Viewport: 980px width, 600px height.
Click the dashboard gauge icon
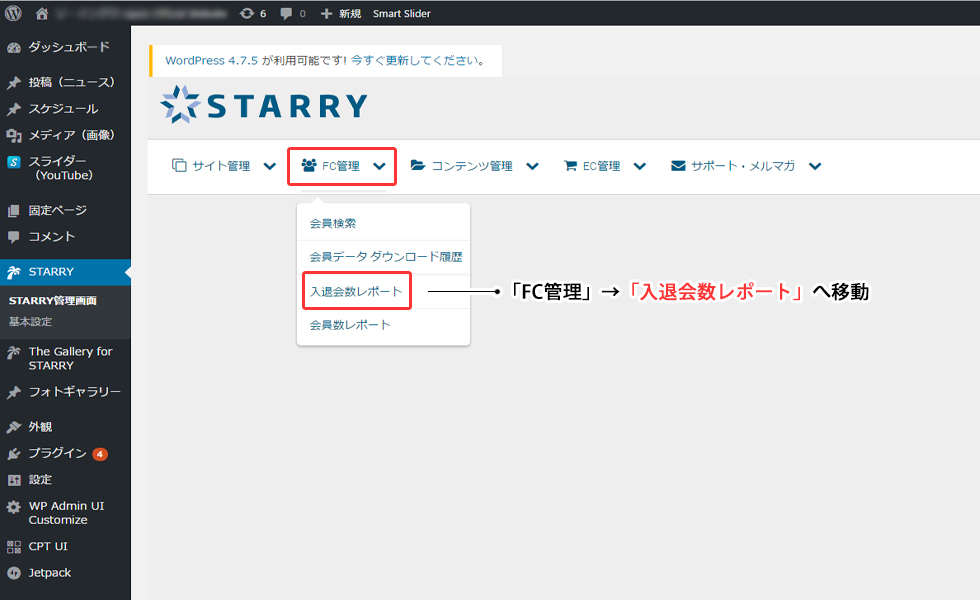tap(14, 48)
